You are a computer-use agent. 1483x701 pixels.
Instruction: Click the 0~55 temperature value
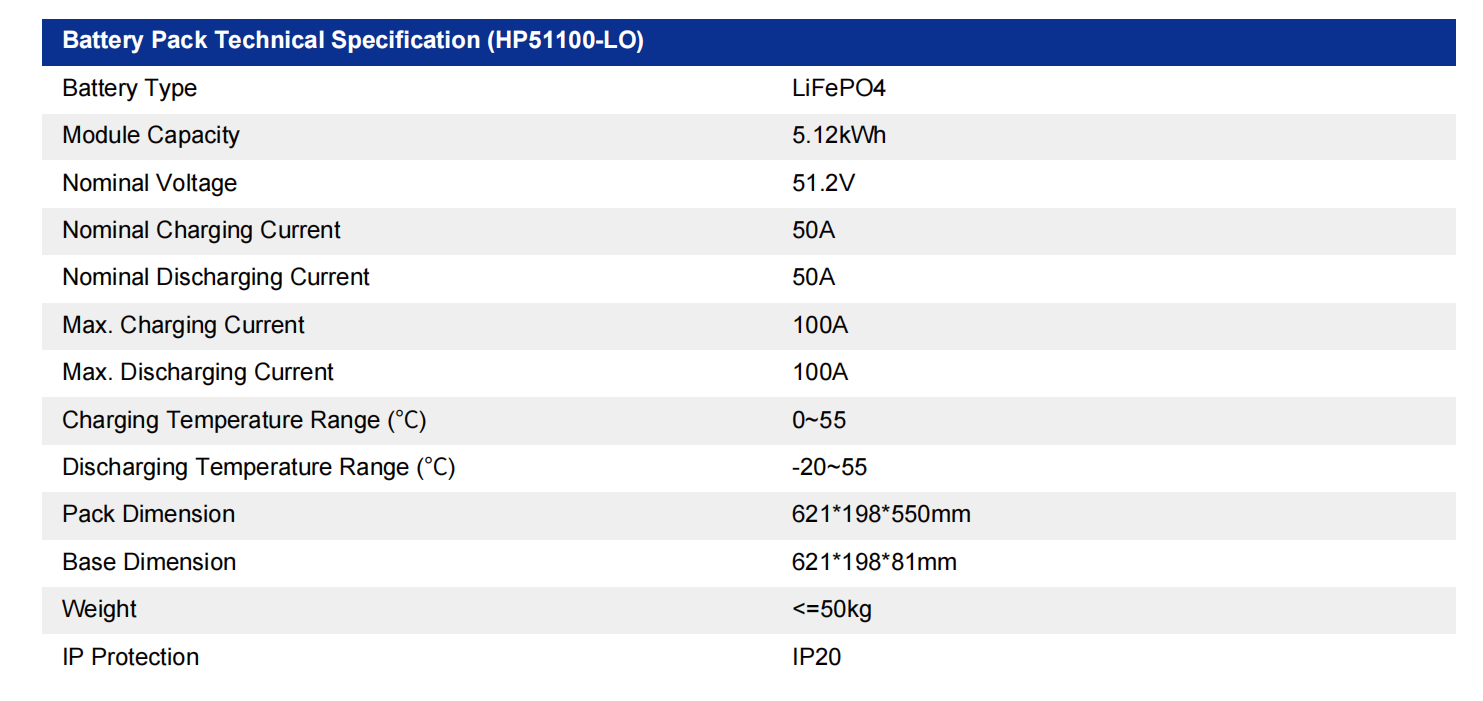(x=818, y=420)
